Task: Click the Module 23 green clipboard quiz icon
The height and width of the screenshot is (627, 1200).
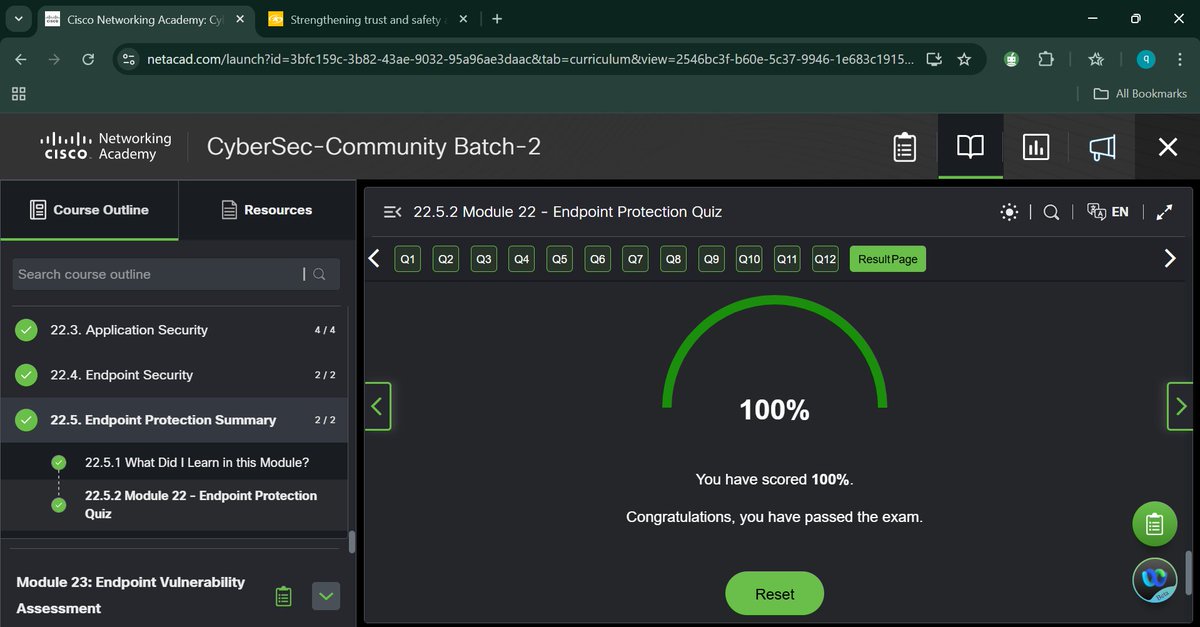Action: click(283, 595)
